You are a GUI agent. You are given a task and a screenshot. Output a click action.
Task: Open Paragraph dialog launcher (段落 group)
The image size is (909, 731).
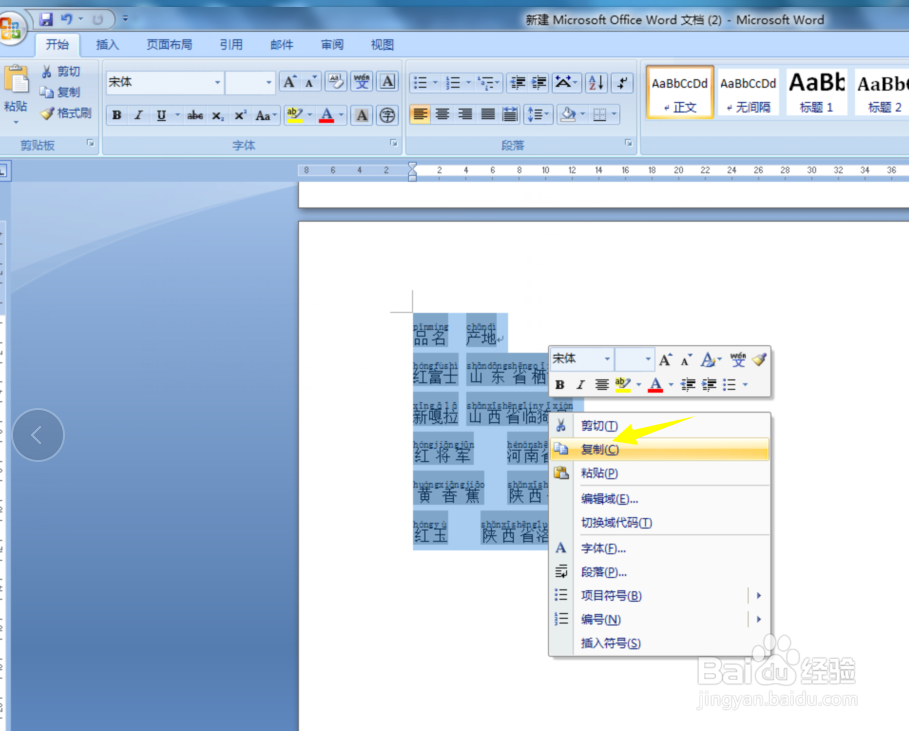coord(628,143)
